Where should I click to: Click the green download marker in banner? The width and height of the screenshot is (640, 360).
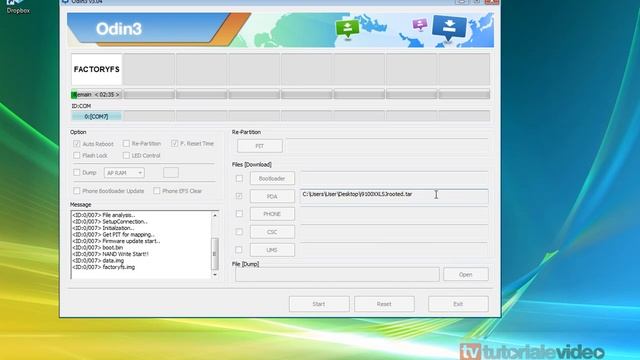(x=347, y=29)
